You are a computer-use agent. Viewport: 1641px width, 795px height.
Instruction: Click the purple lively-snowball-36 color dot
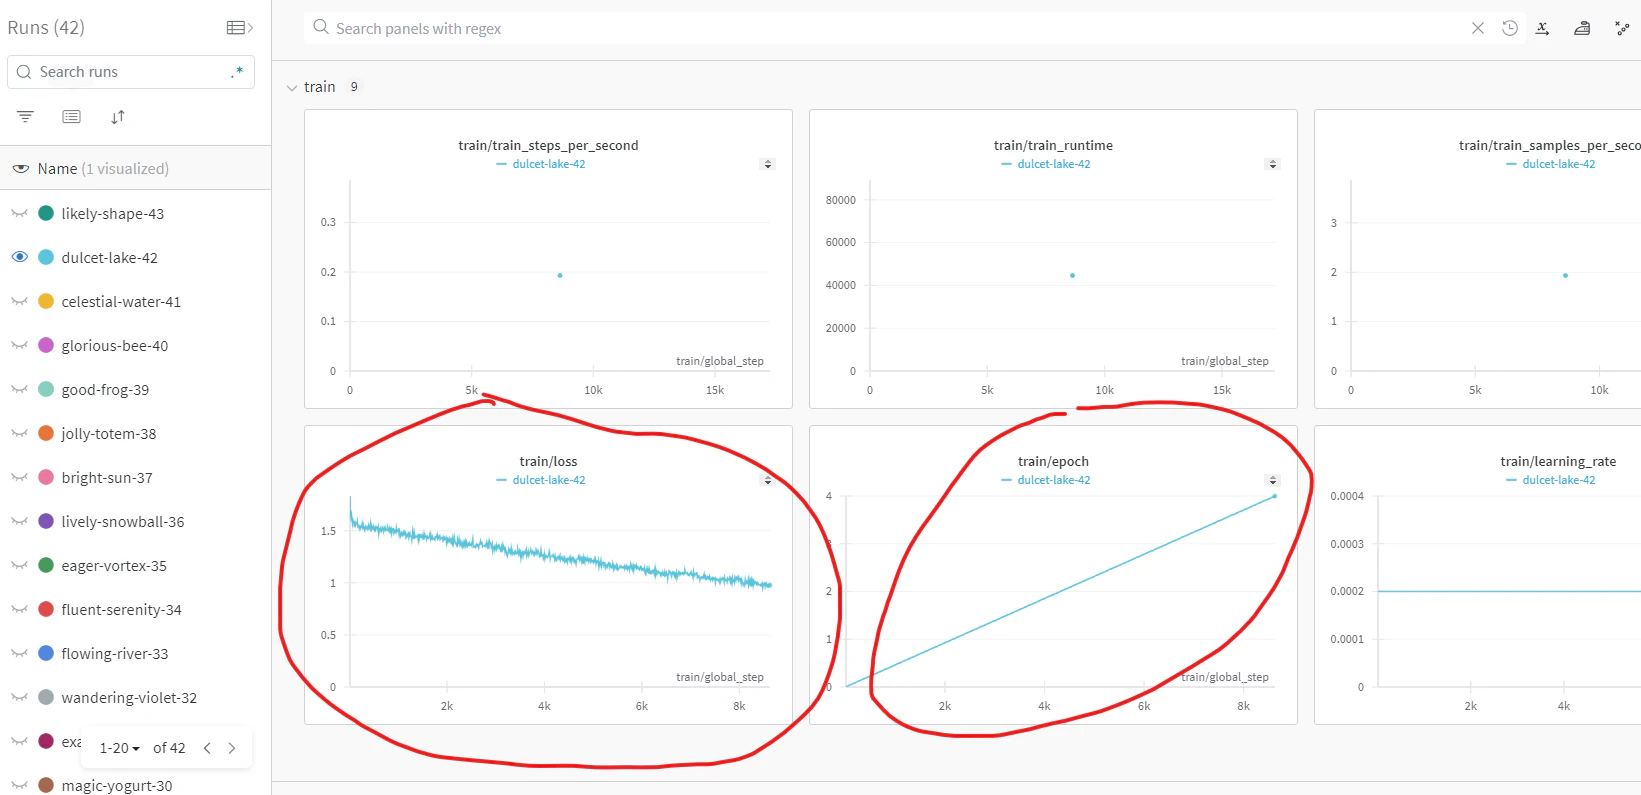tap(46, 521)
